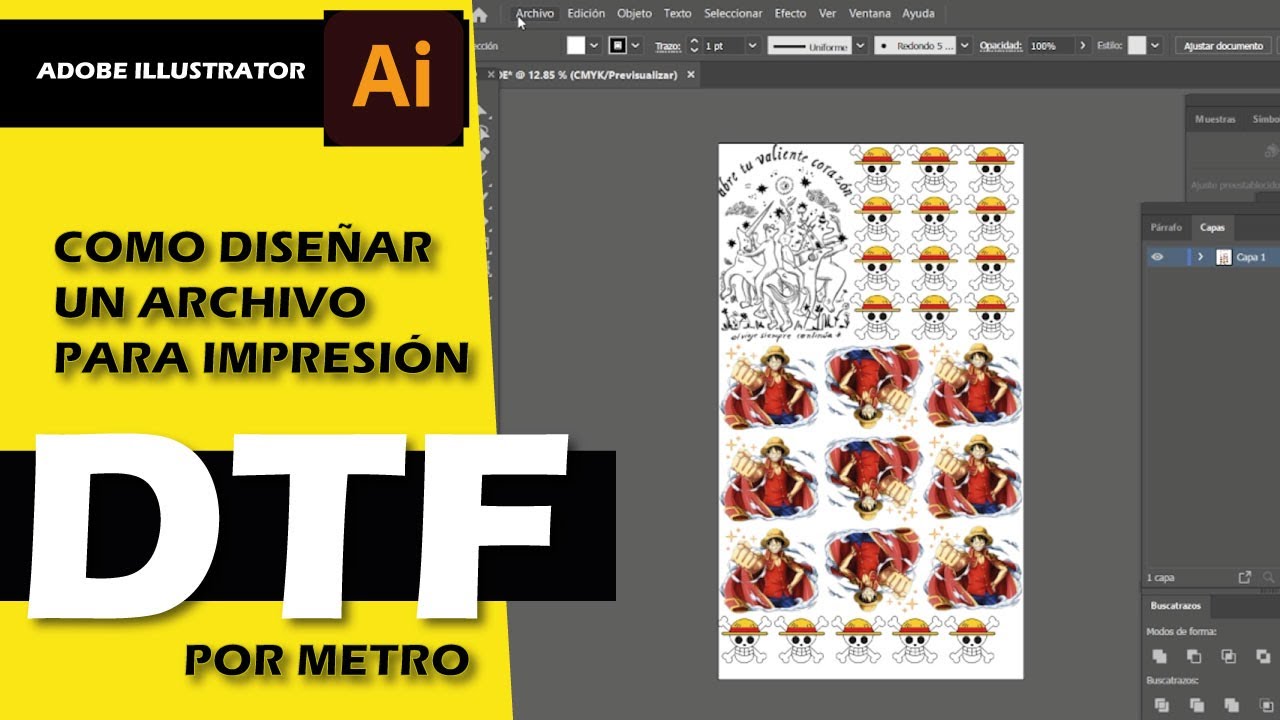Open the Redondo 5 brush definition dropdown
Viewport: 1280px width, 720px height.
[964, 46]
